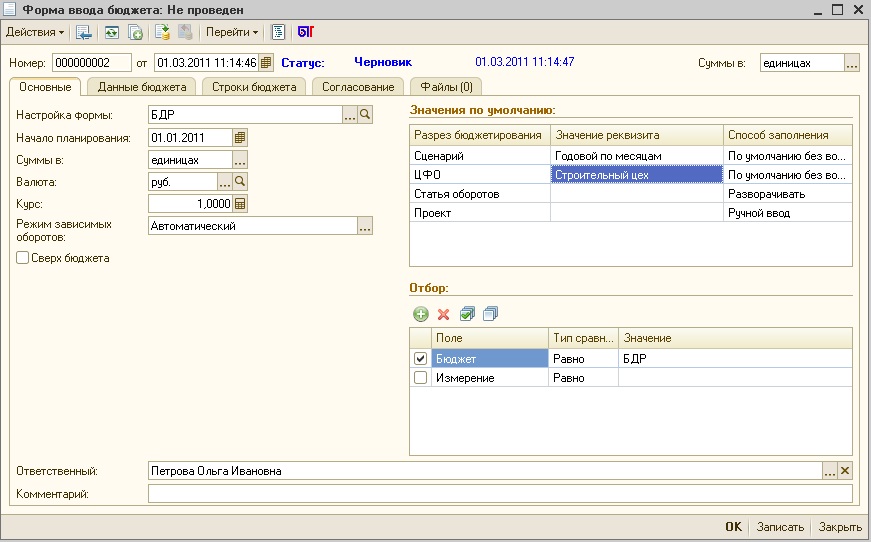Click the Автоматический mode field
The height and width of the screenshot is (542, 871).
pos(253,226)
